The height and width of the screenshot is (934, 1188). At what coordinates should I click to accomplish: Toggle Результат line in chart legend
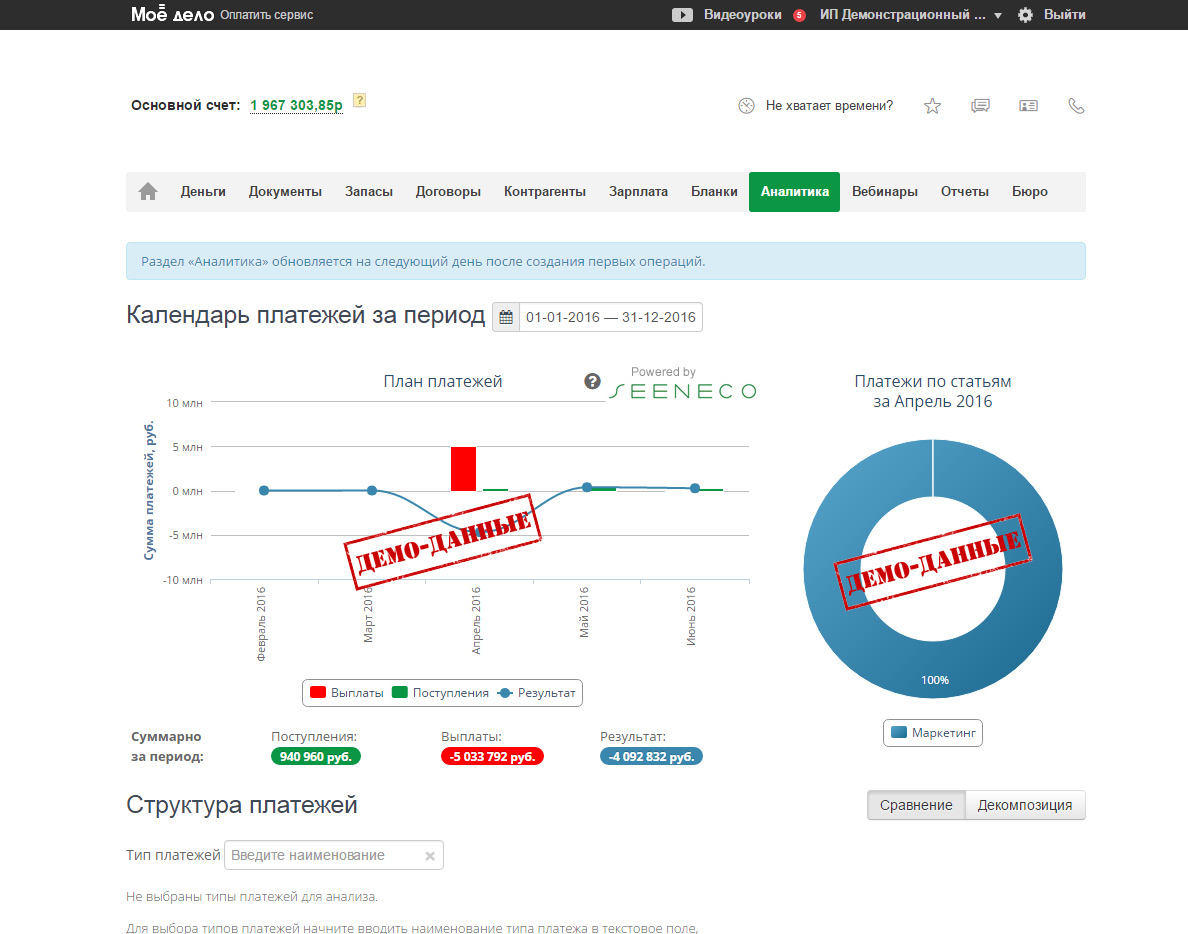click(538, 693)
